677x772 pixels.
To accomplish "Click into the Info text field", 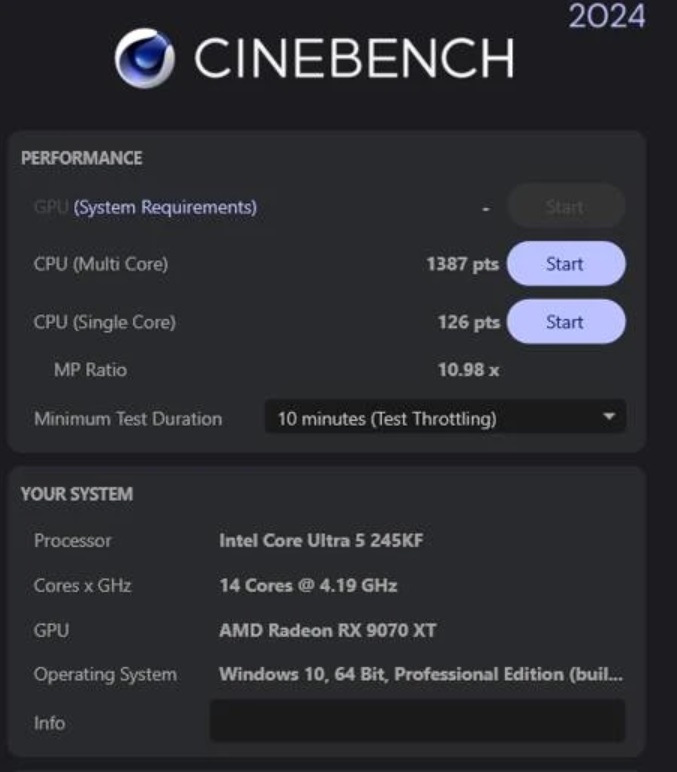I will 417,721.
